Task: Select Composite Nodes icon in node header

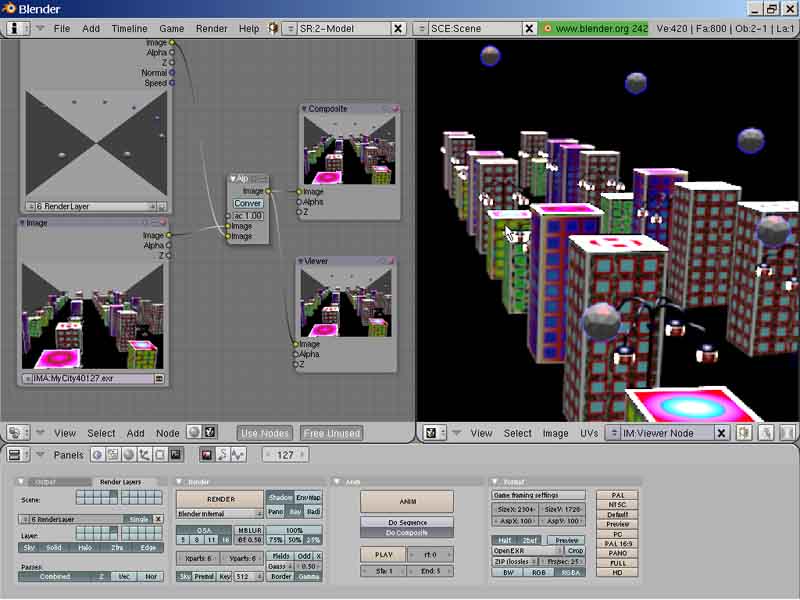Action: 209,432
